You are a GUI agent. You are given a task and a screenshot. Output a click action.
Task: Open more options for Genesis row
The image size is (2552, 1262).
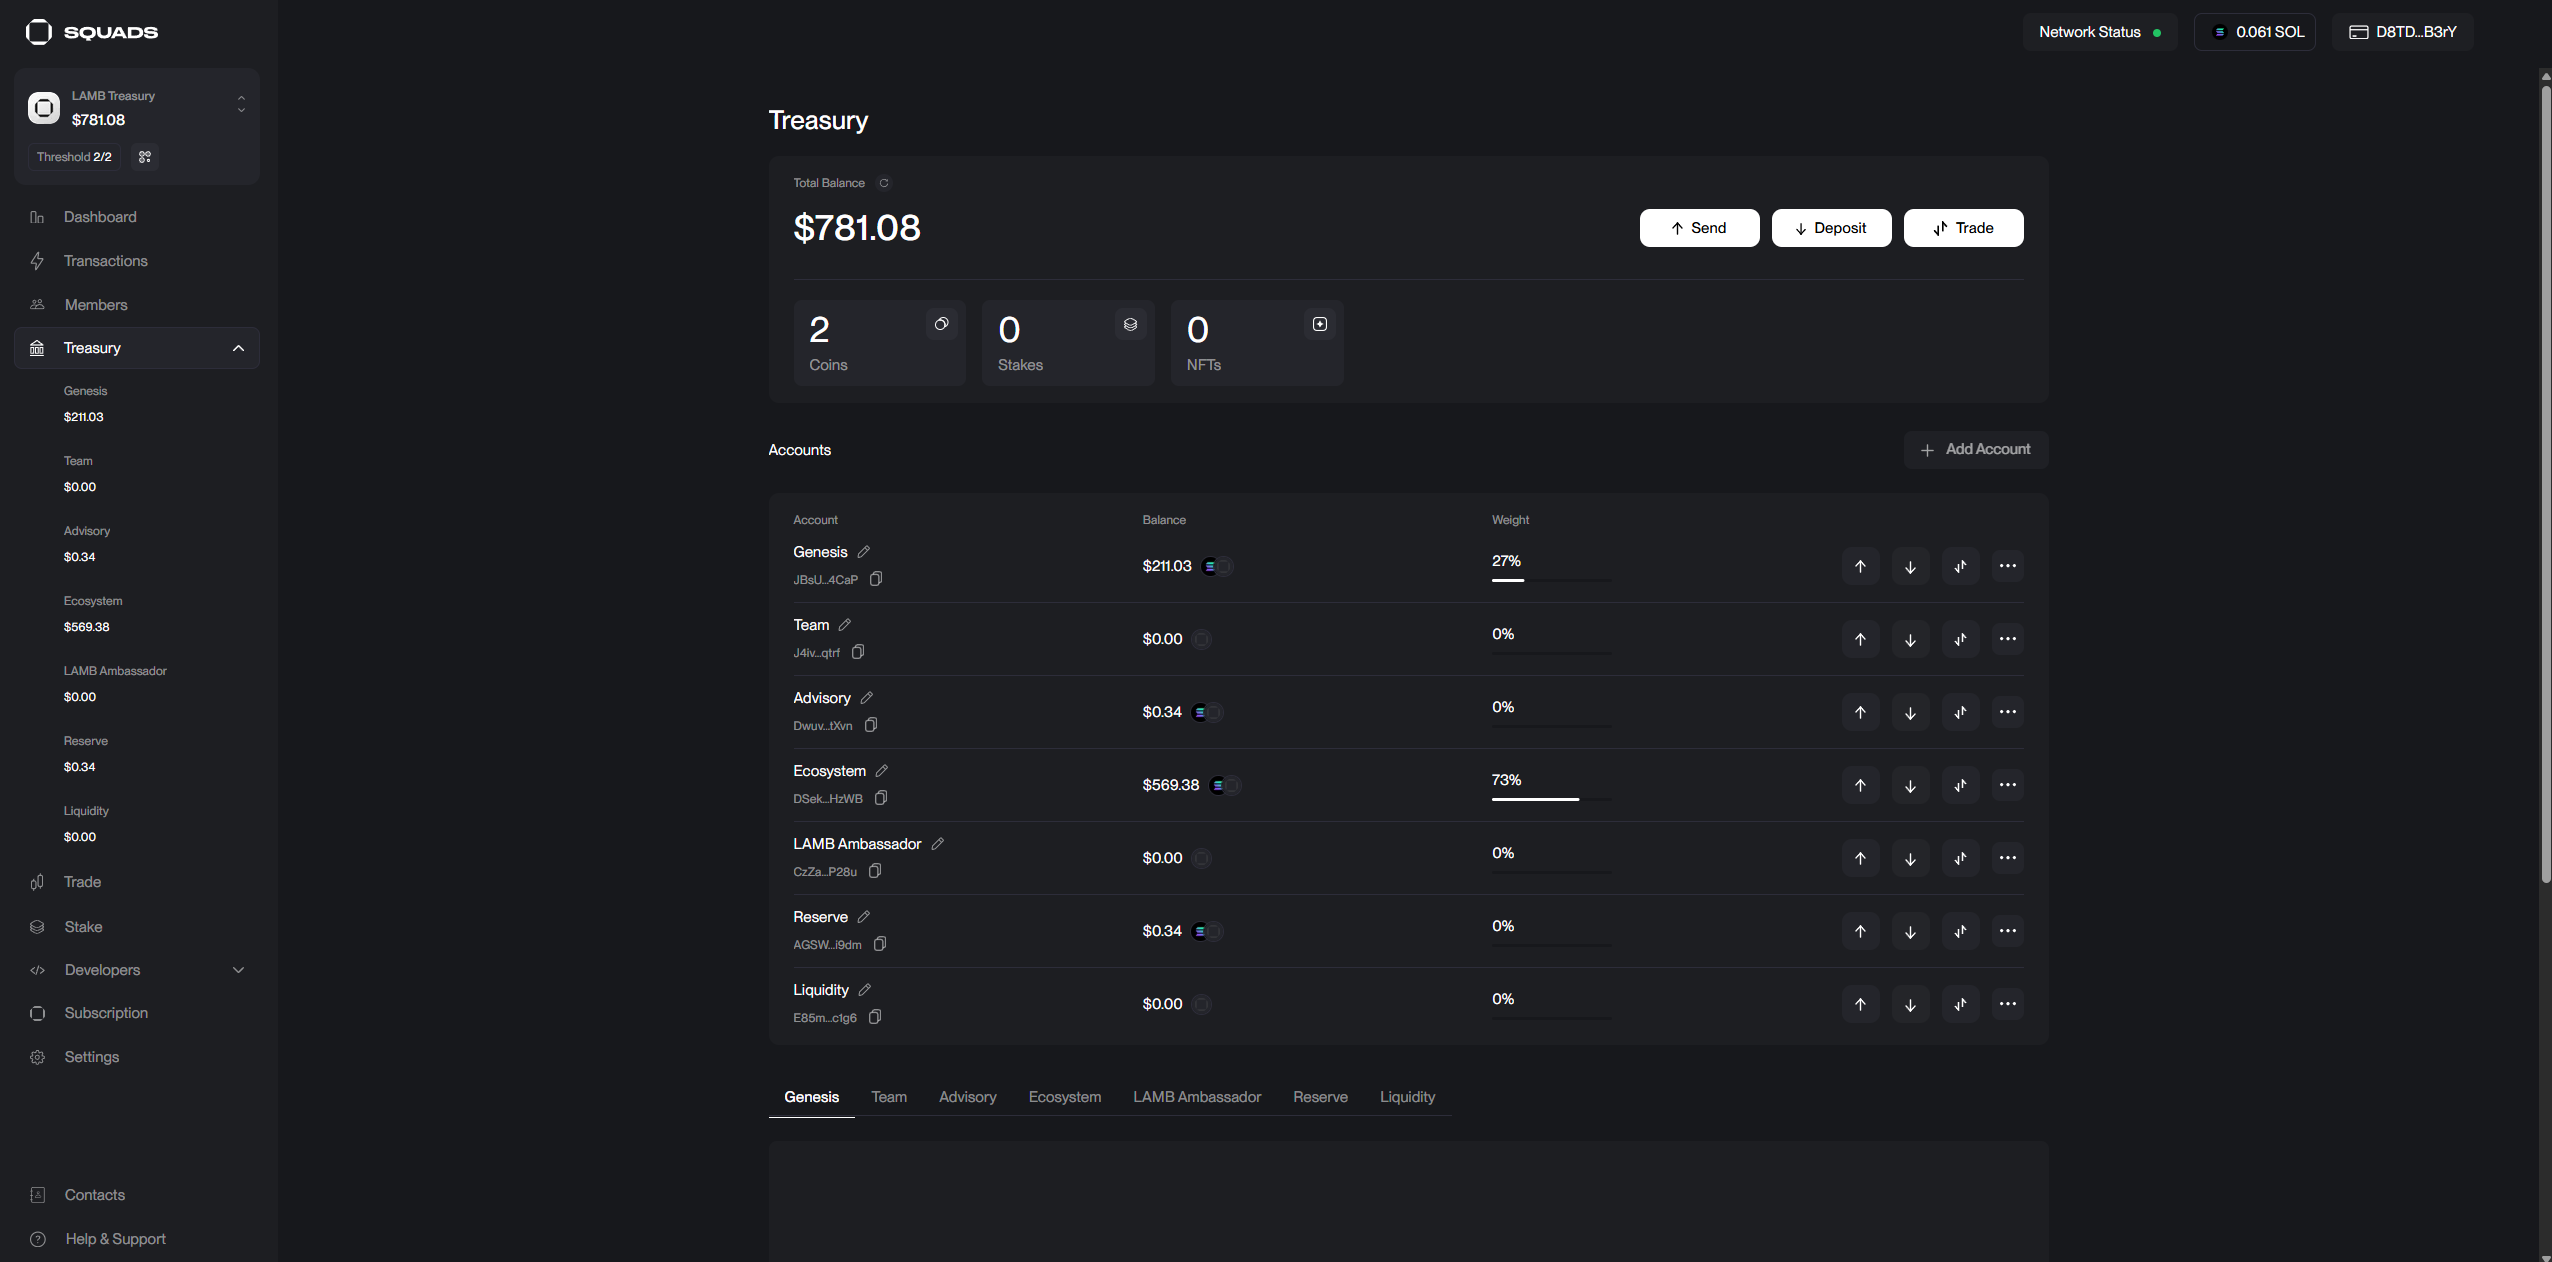point(2007,566)
